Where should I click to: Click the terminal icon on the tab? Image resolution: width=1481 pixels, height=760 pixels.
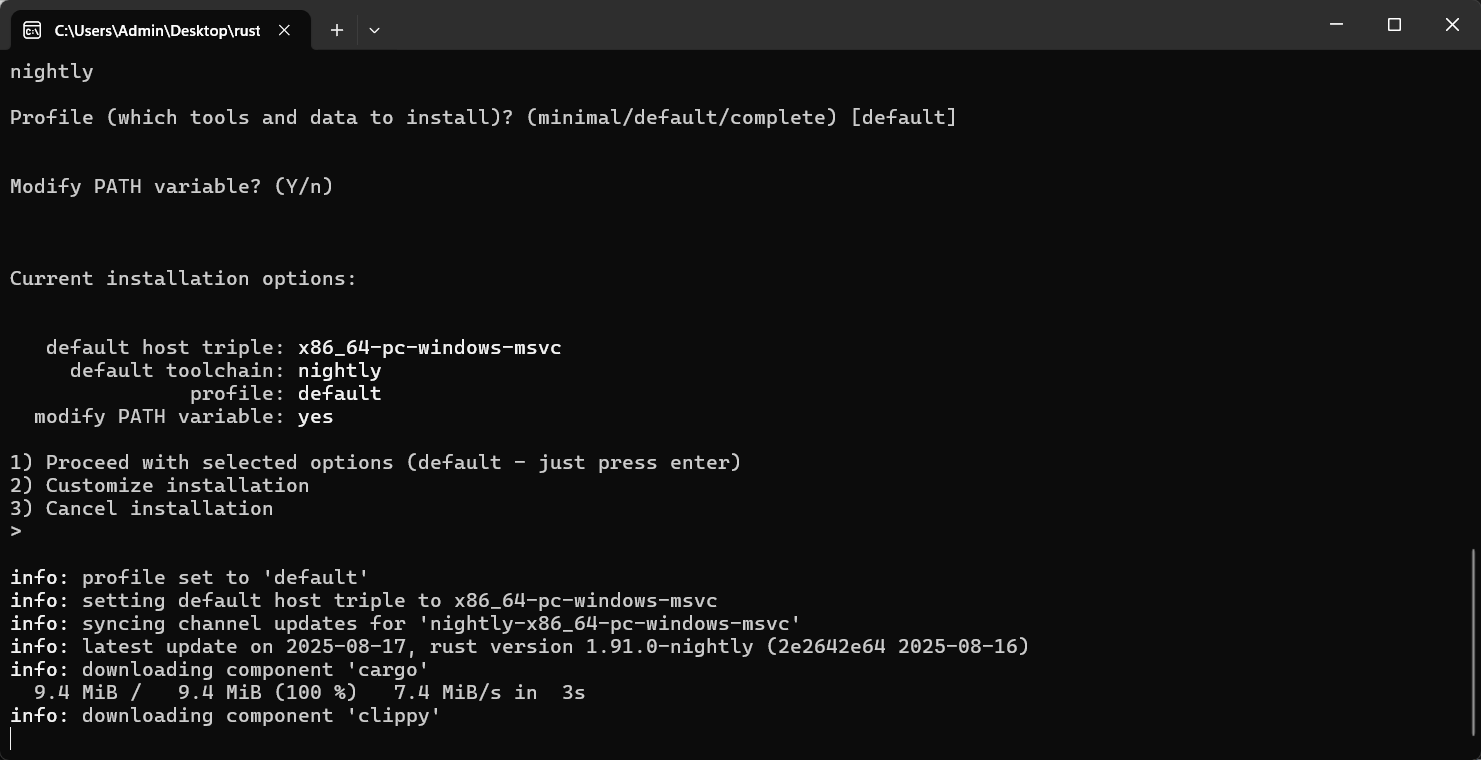(x=32, y=30)
